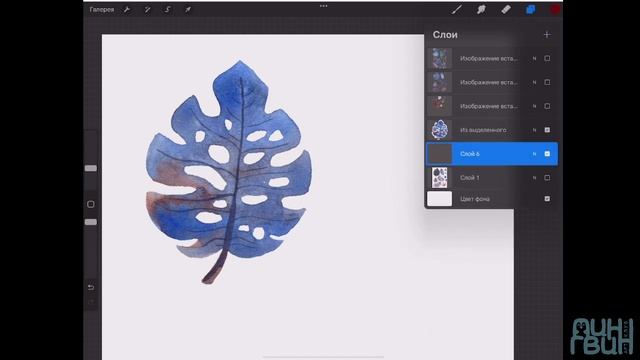Open blend mode N of Из выделенного layer

click(x=534, y=130)
